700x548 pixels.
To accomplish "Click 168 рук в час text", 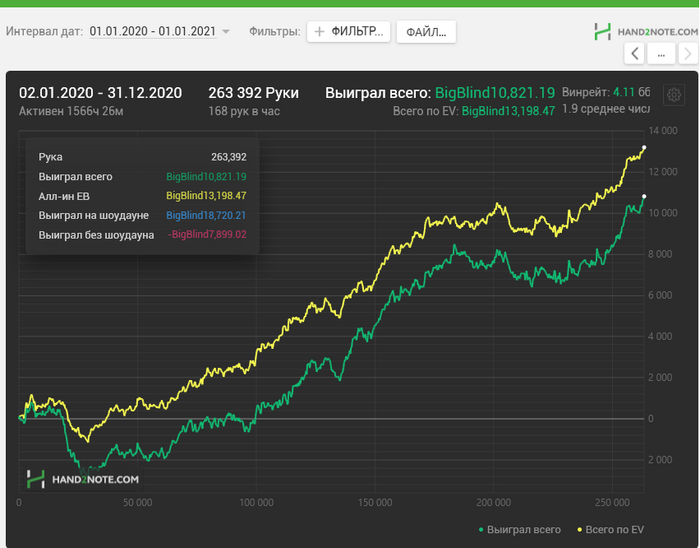I will pyautogui.click(x=244, y=111).
